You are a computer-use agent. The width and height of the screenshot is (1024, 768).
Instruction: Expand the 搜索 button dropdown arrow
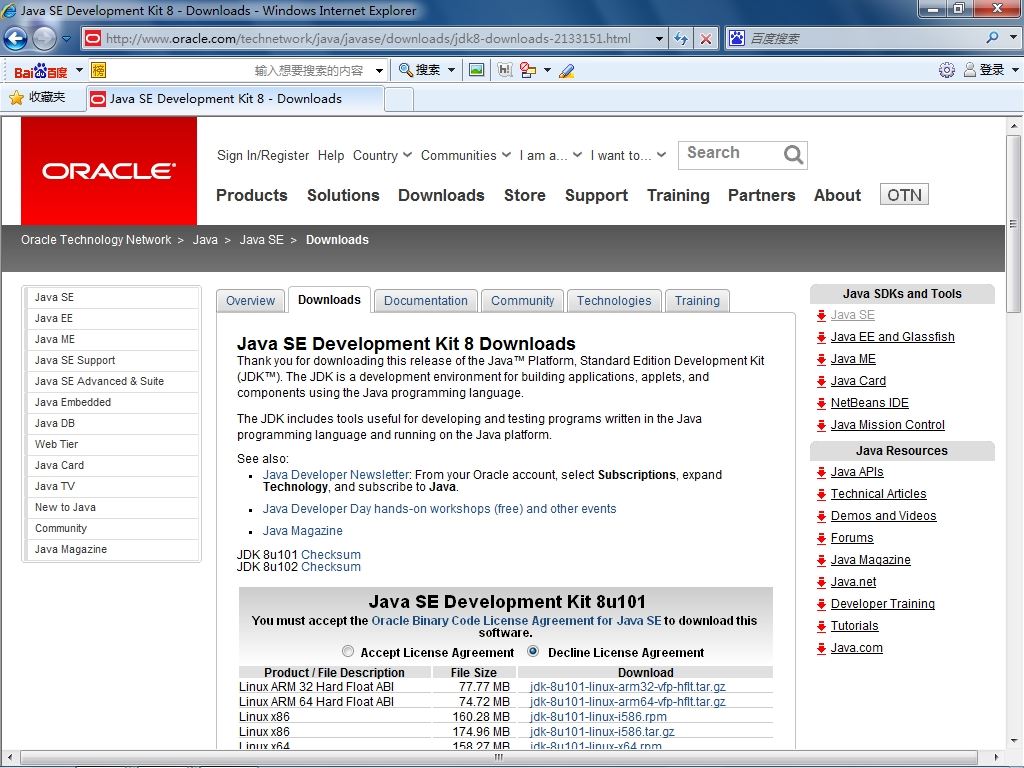(x=451, y=70)
